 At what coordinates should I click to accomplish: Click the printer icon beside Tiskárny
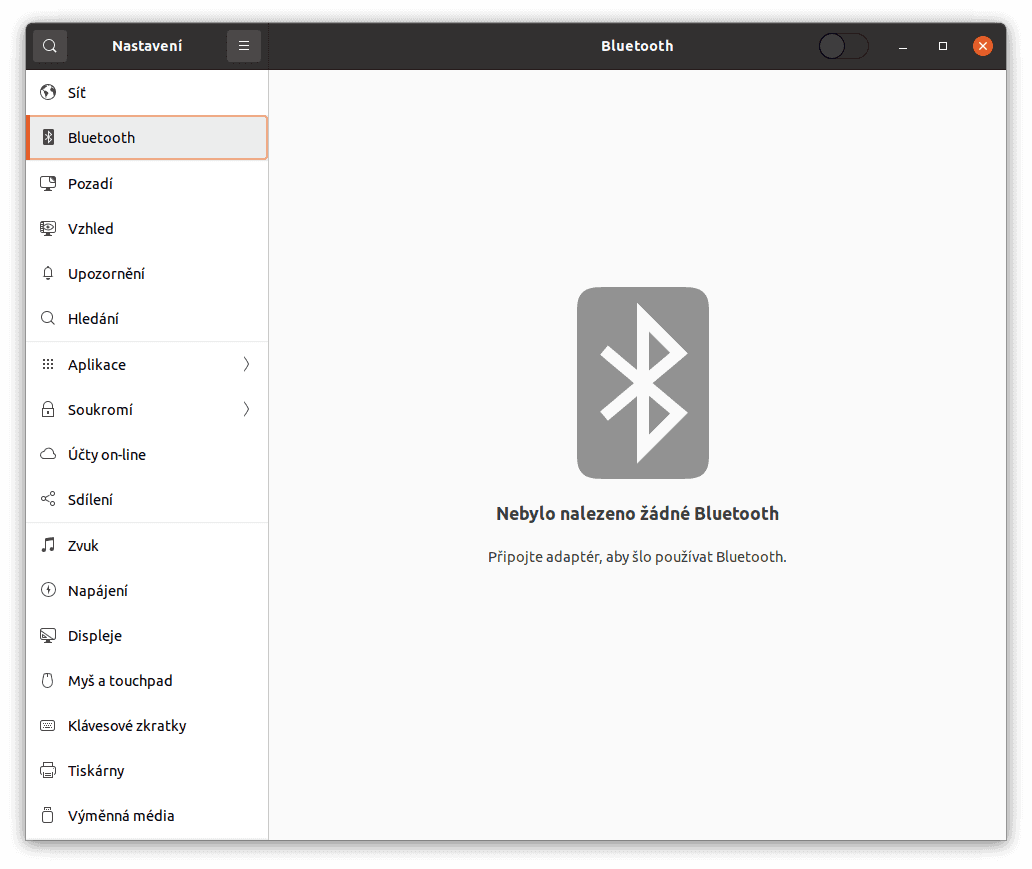[48, 770]
